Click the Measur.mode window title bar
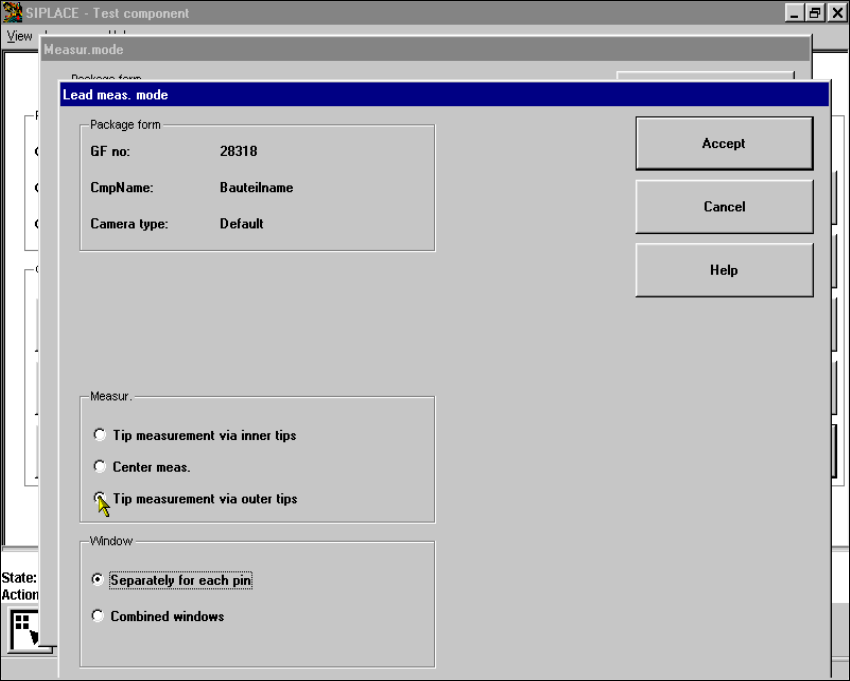Screen dimensions: 850x681 point(426,50)
